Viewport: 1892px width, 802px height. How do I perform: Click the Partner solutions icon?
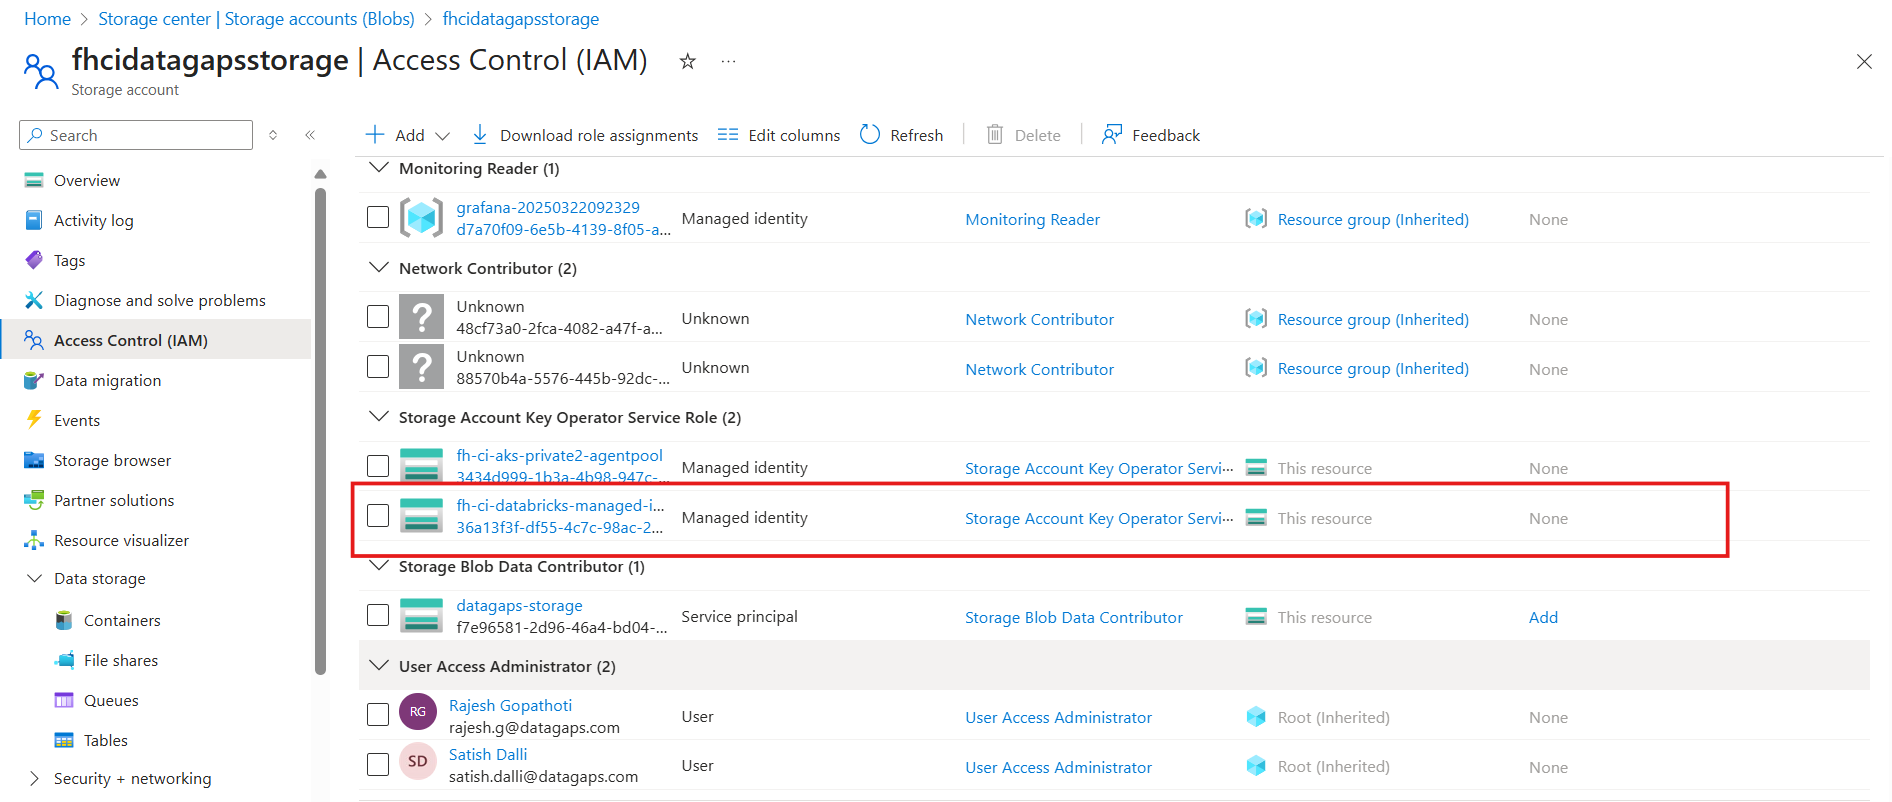click(34, 500)
